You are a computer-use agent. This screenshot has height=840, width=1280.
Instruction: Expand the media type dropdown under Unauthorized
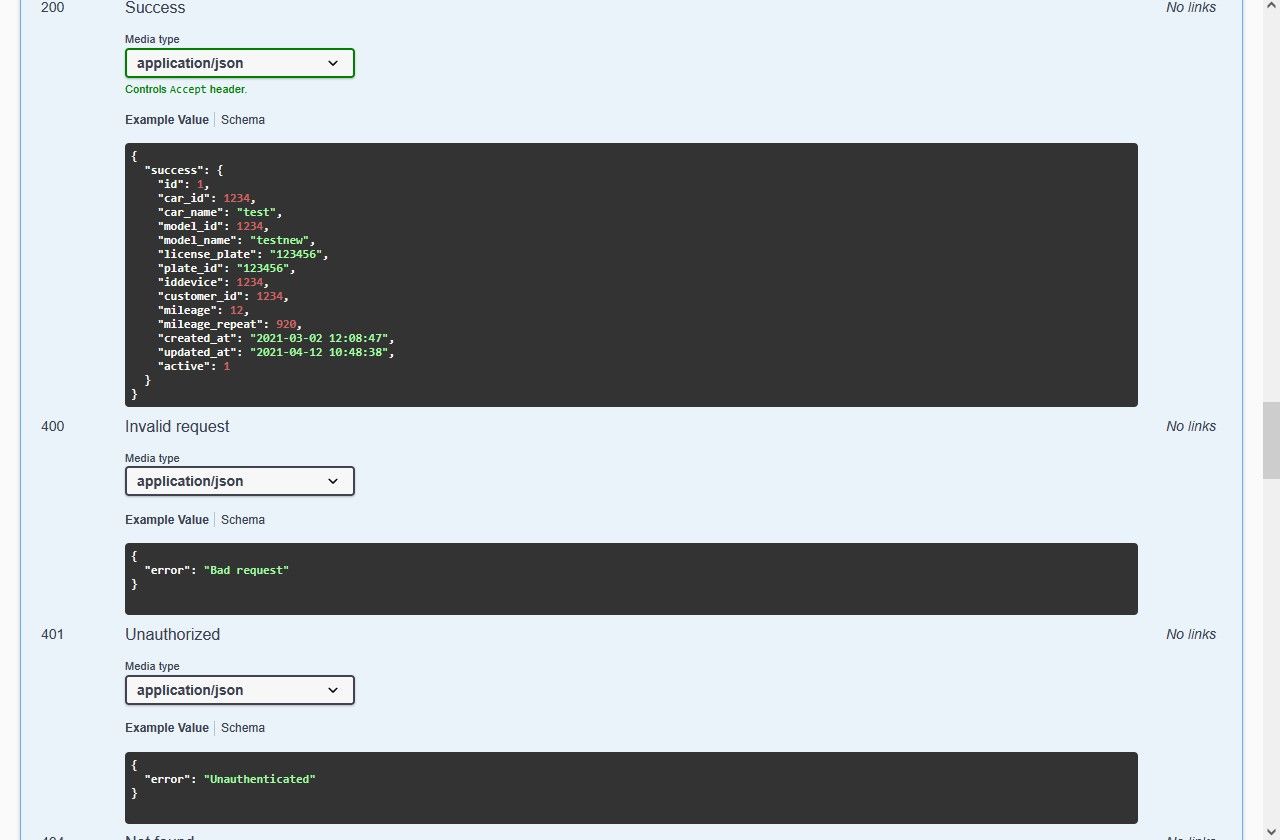(239, 690)
